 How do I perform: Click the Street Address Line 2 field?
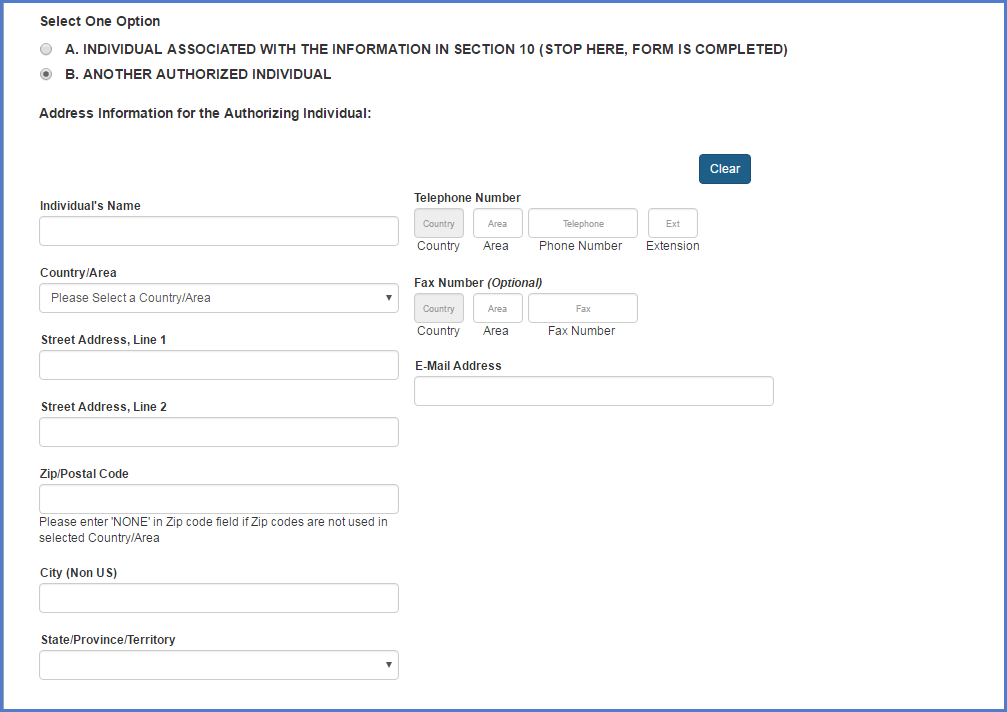point(219,432)
